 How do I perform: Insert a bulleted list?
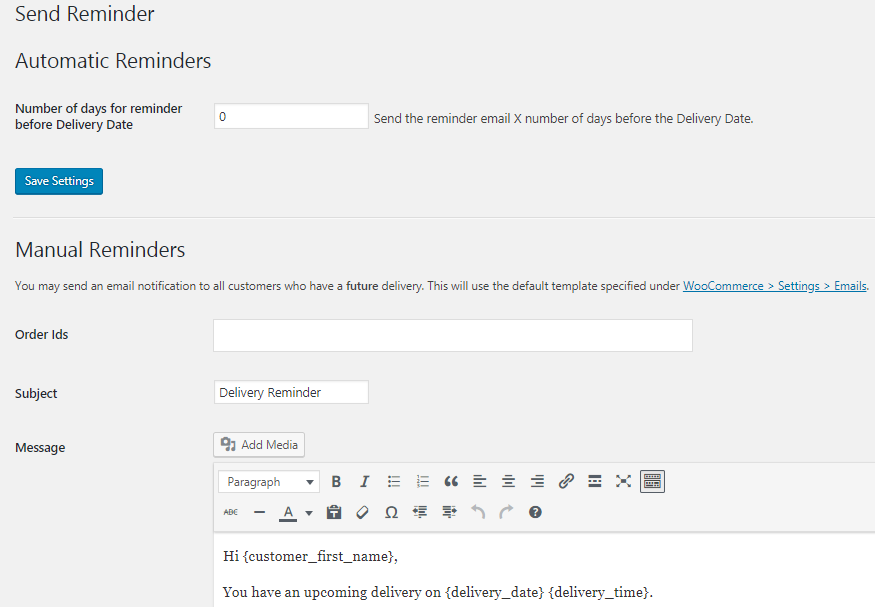[393, 481]
